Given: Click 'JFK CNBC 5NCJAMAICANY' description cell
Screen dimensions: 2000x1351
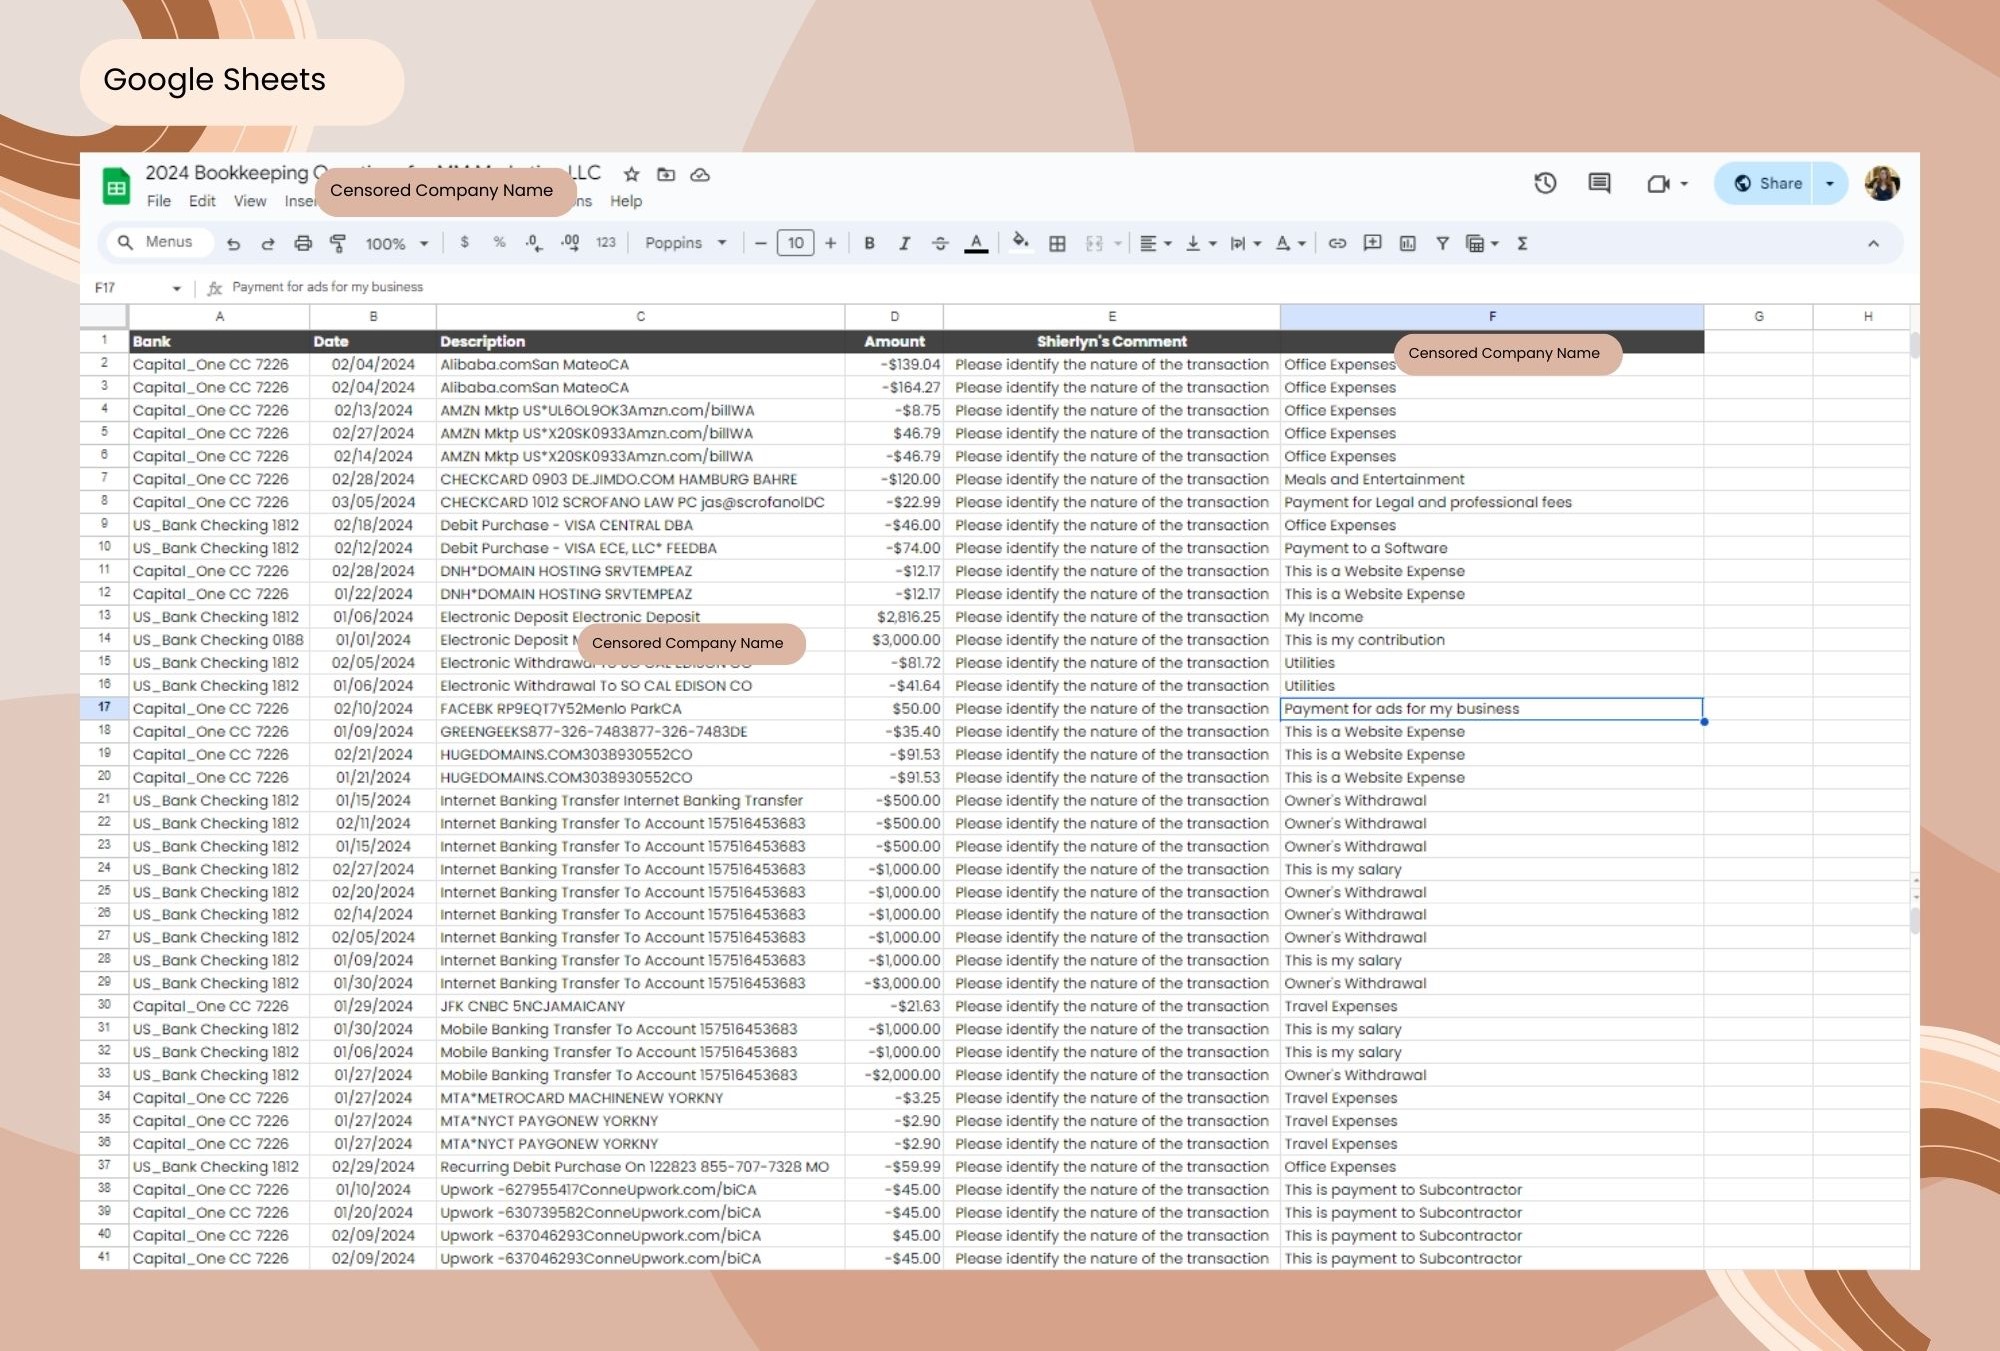Looking at the screenshot, I should point(640,1006).
